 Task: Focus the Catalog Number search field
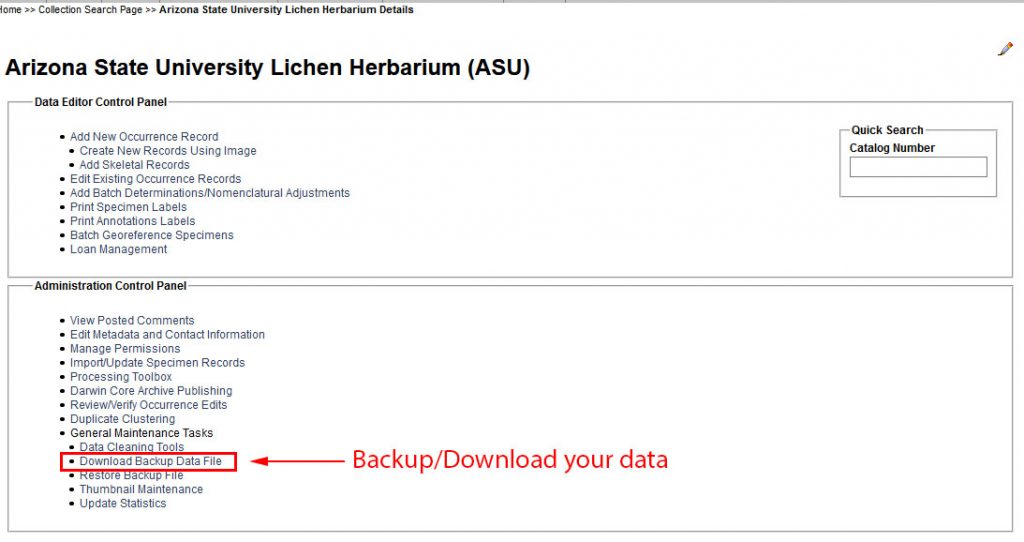918,167
